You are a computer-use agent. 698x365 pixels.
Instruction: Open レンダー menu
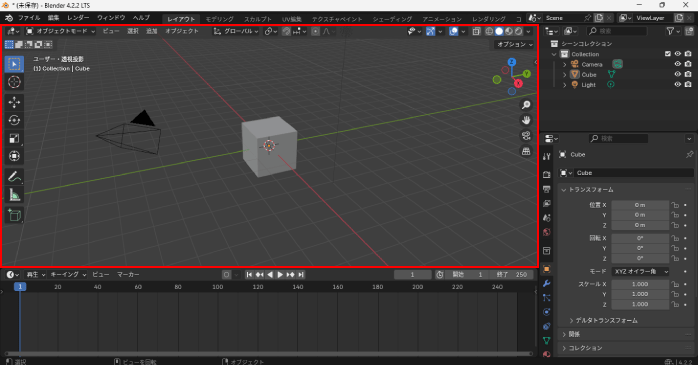click(78, 18)
